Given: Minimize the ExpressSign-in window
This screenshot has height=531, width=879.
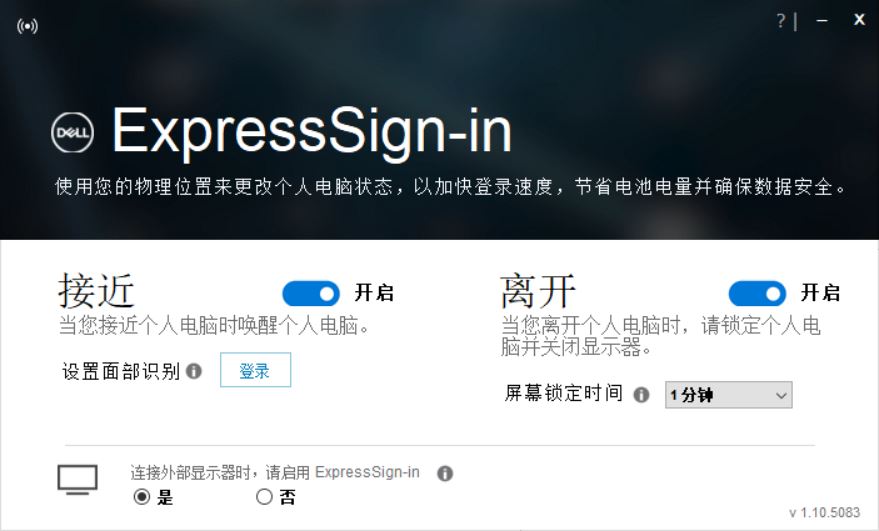Looking at the screenshot, I should (x=822, y=21).
